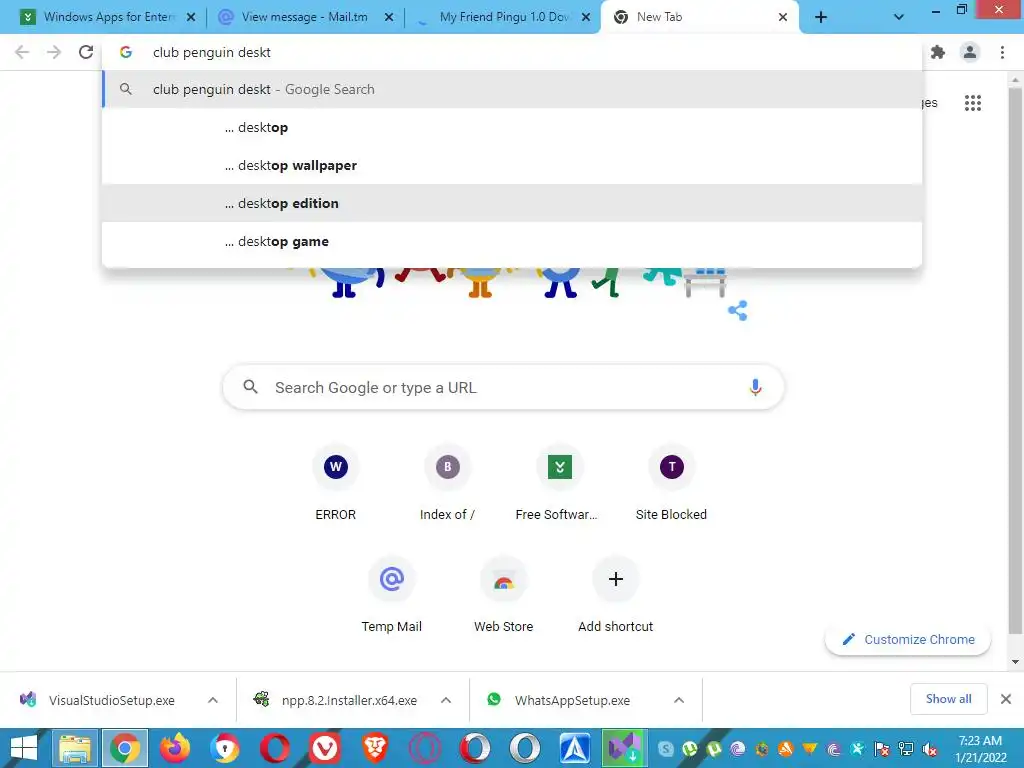The image size is (1024, 768).
Task: Select the 'desktop wallpaper' suggestion
Action: [x=512, y=165]
